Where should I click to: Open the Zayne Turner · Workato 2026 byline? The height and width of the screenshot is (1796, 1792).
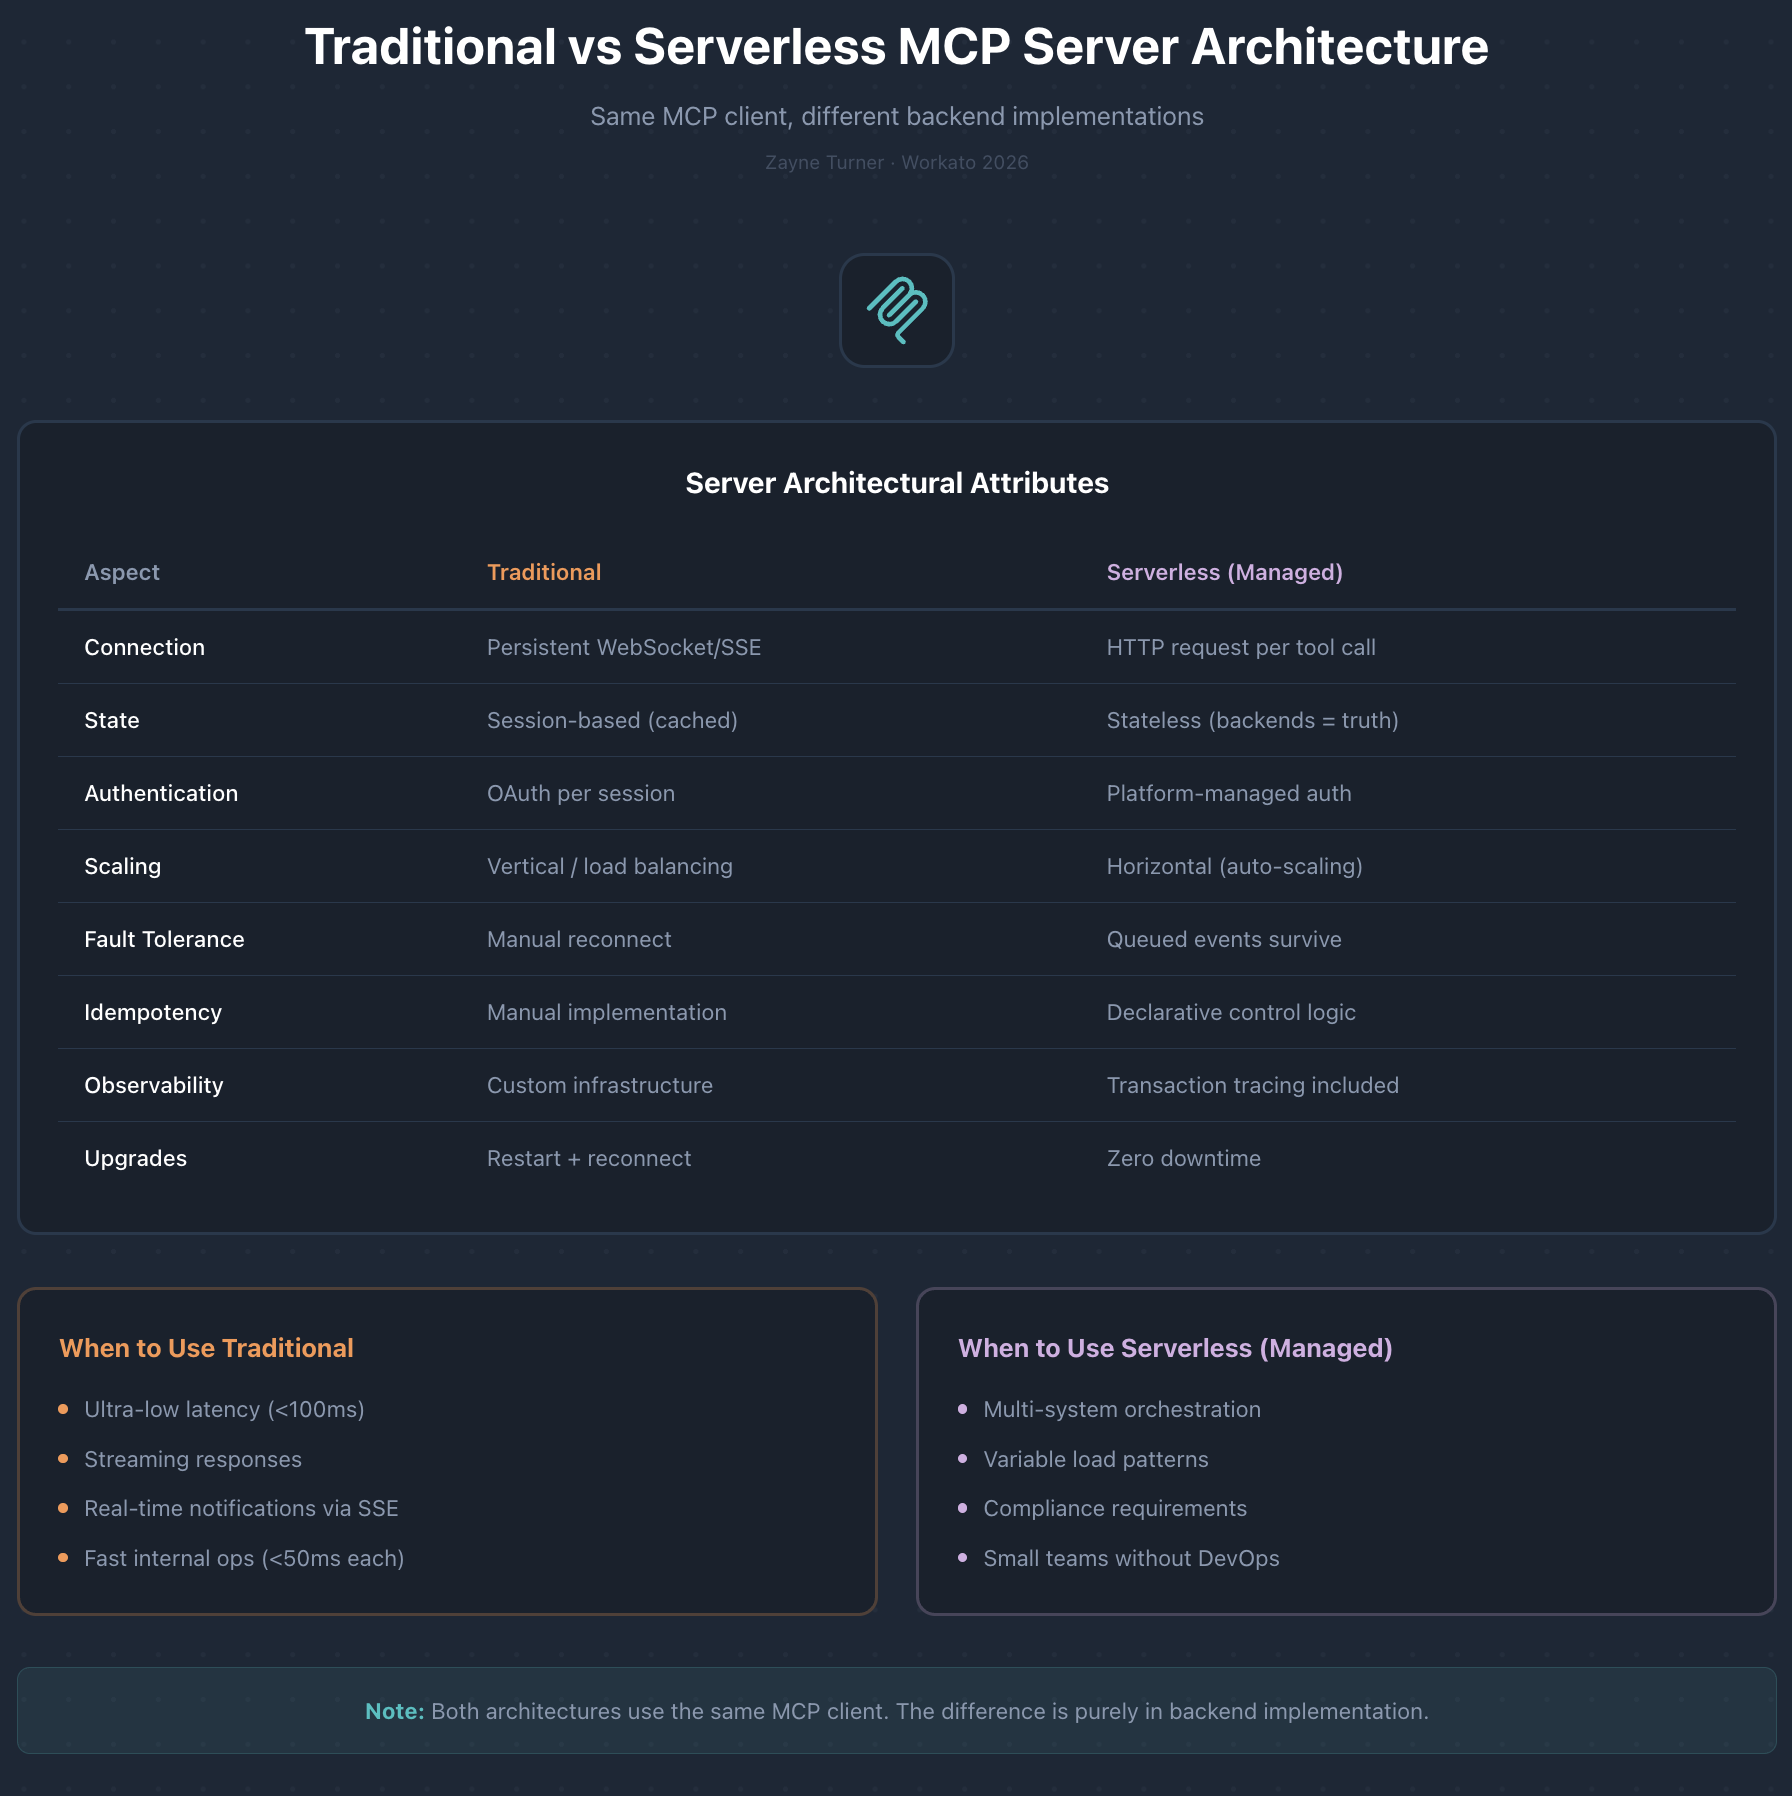[896, 162]
